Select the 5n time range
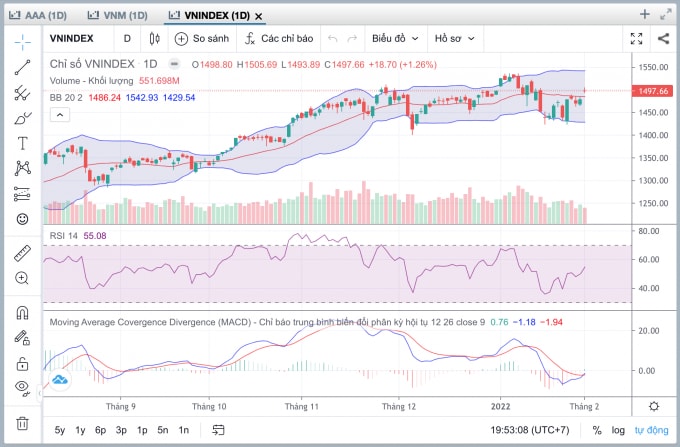Viewport: 680px width, 447px height. coord(163,430)
